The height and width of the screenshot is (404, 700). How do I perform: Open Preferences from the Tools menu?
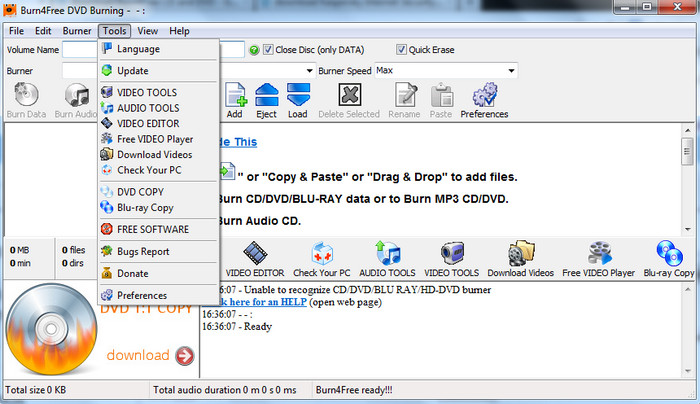point(159,295)
